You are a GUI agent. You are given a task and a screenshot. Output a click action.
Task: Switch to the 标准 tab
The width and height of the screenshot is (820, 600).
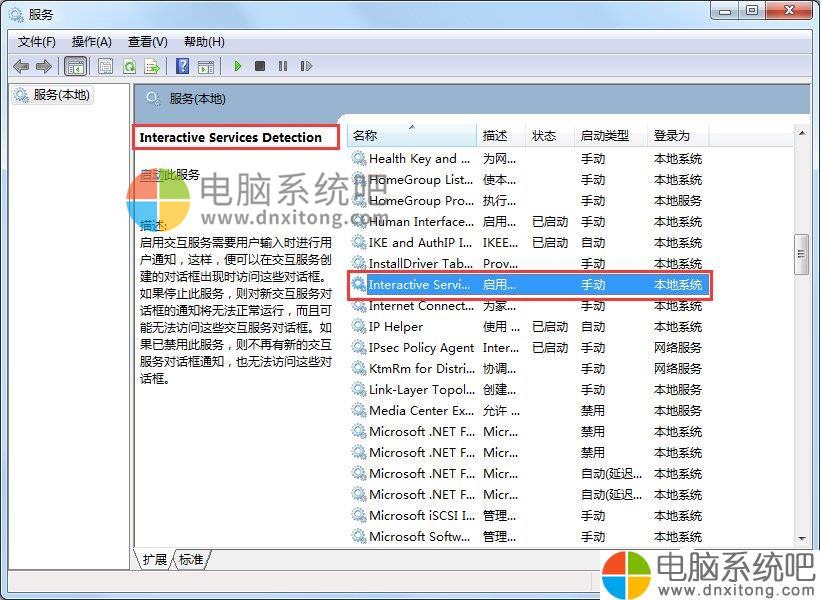tap(191, 559)
